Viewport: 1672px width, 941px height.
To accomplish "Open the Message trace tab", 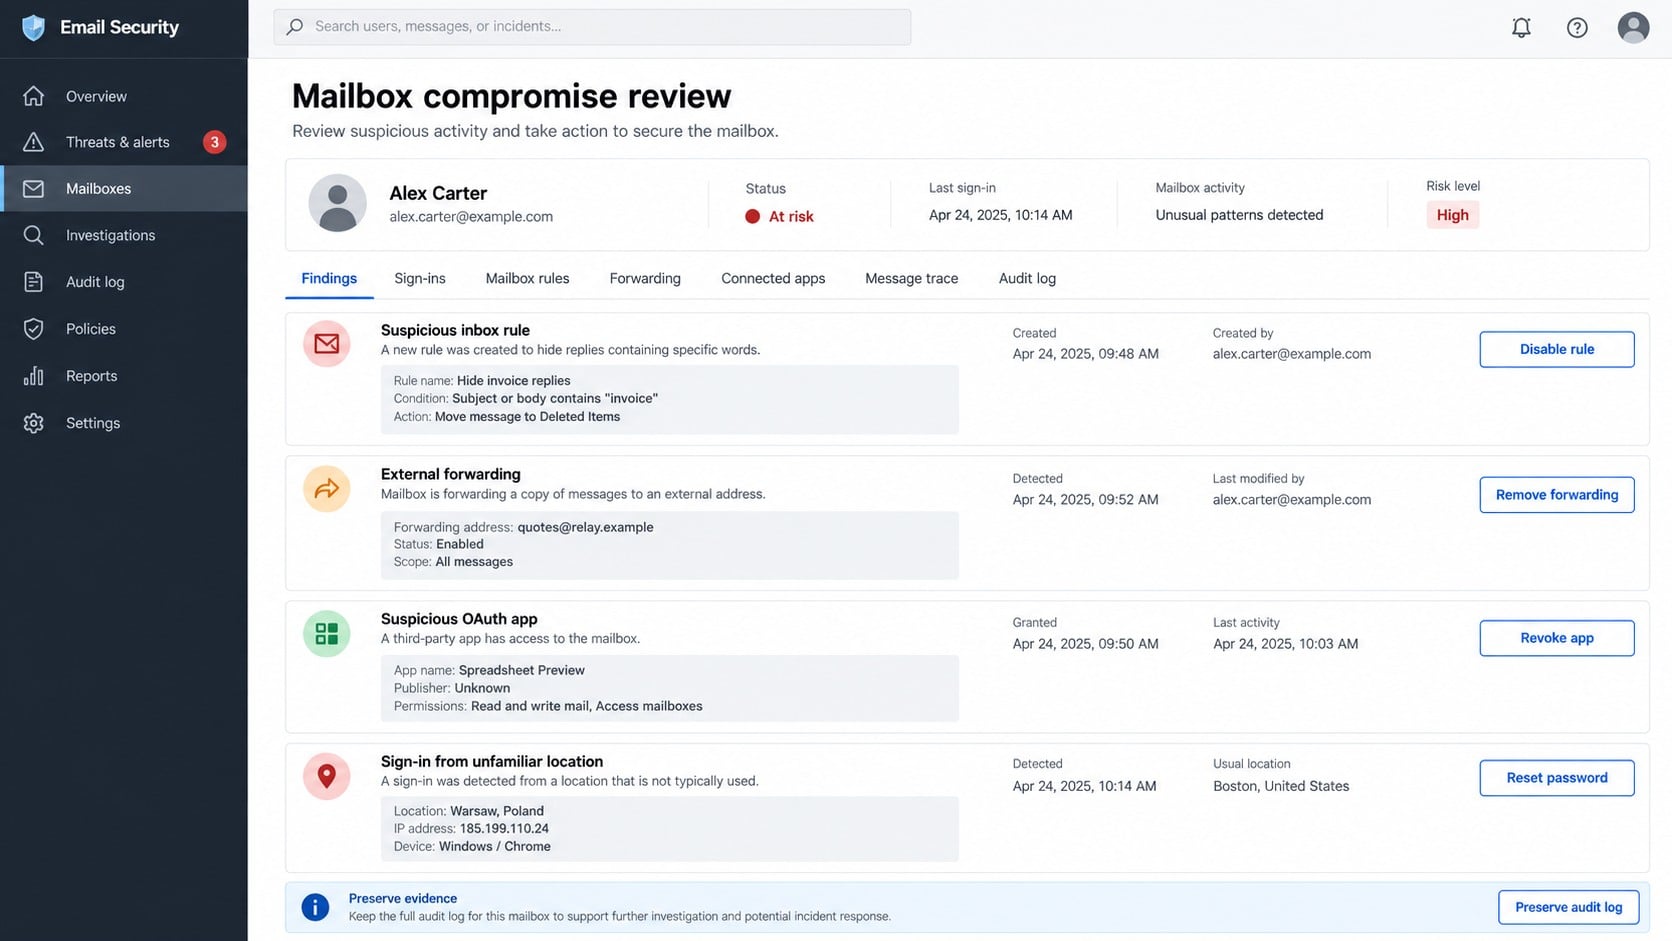I will point(911,279).
